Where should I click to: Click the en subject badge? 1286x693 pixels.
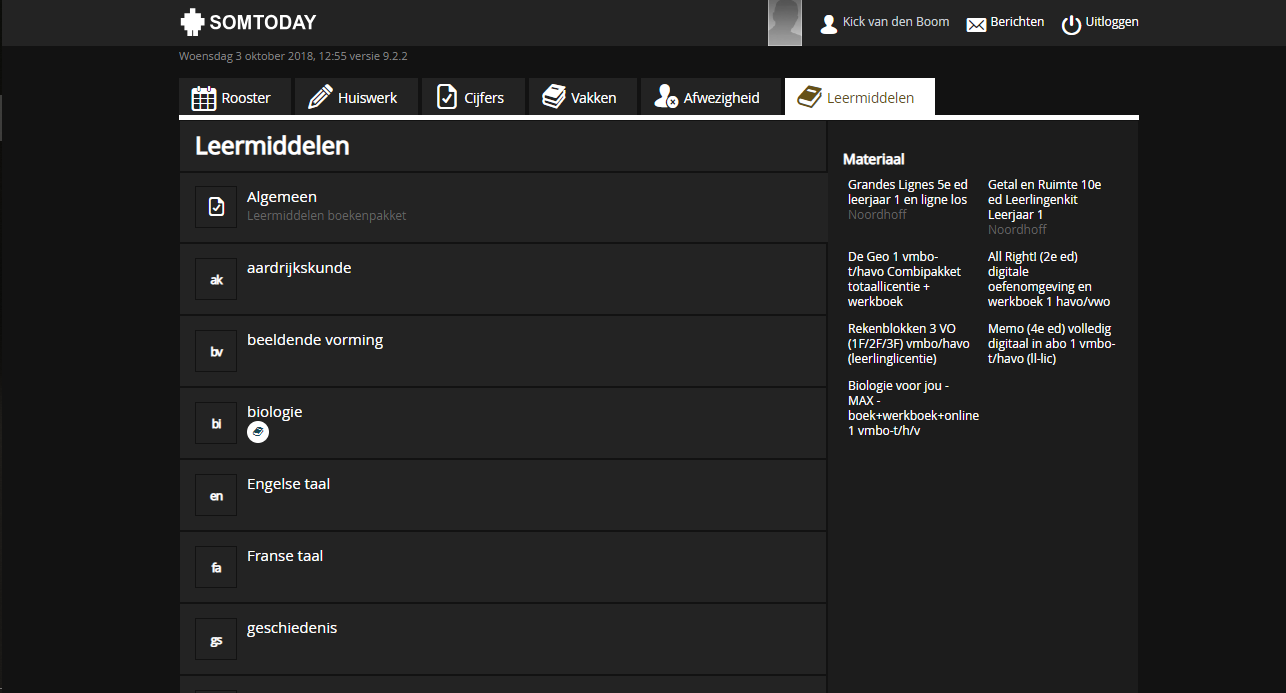[x=216, y=495]
